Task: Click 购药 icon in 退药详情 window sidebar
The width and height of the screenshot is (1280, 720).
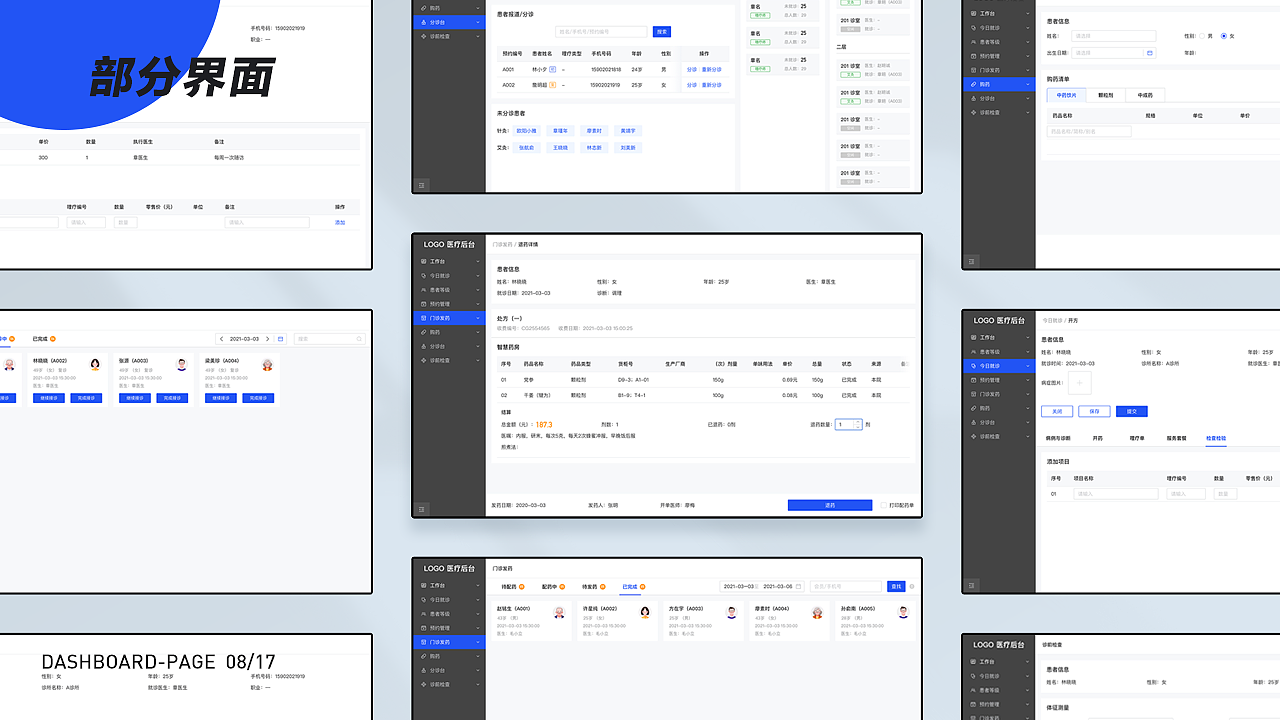Action: (424, 332)
